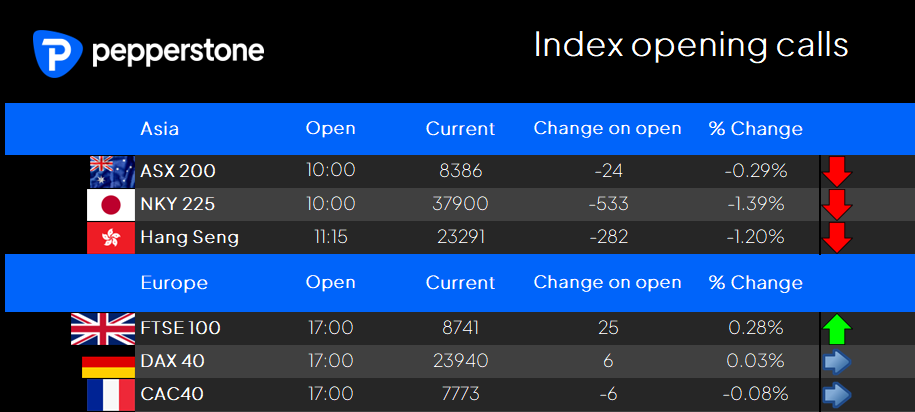Viewport: 915px width, 412px height.
Task: Click the UK flag beside FTSE 100
Action: tap(103, 329)
